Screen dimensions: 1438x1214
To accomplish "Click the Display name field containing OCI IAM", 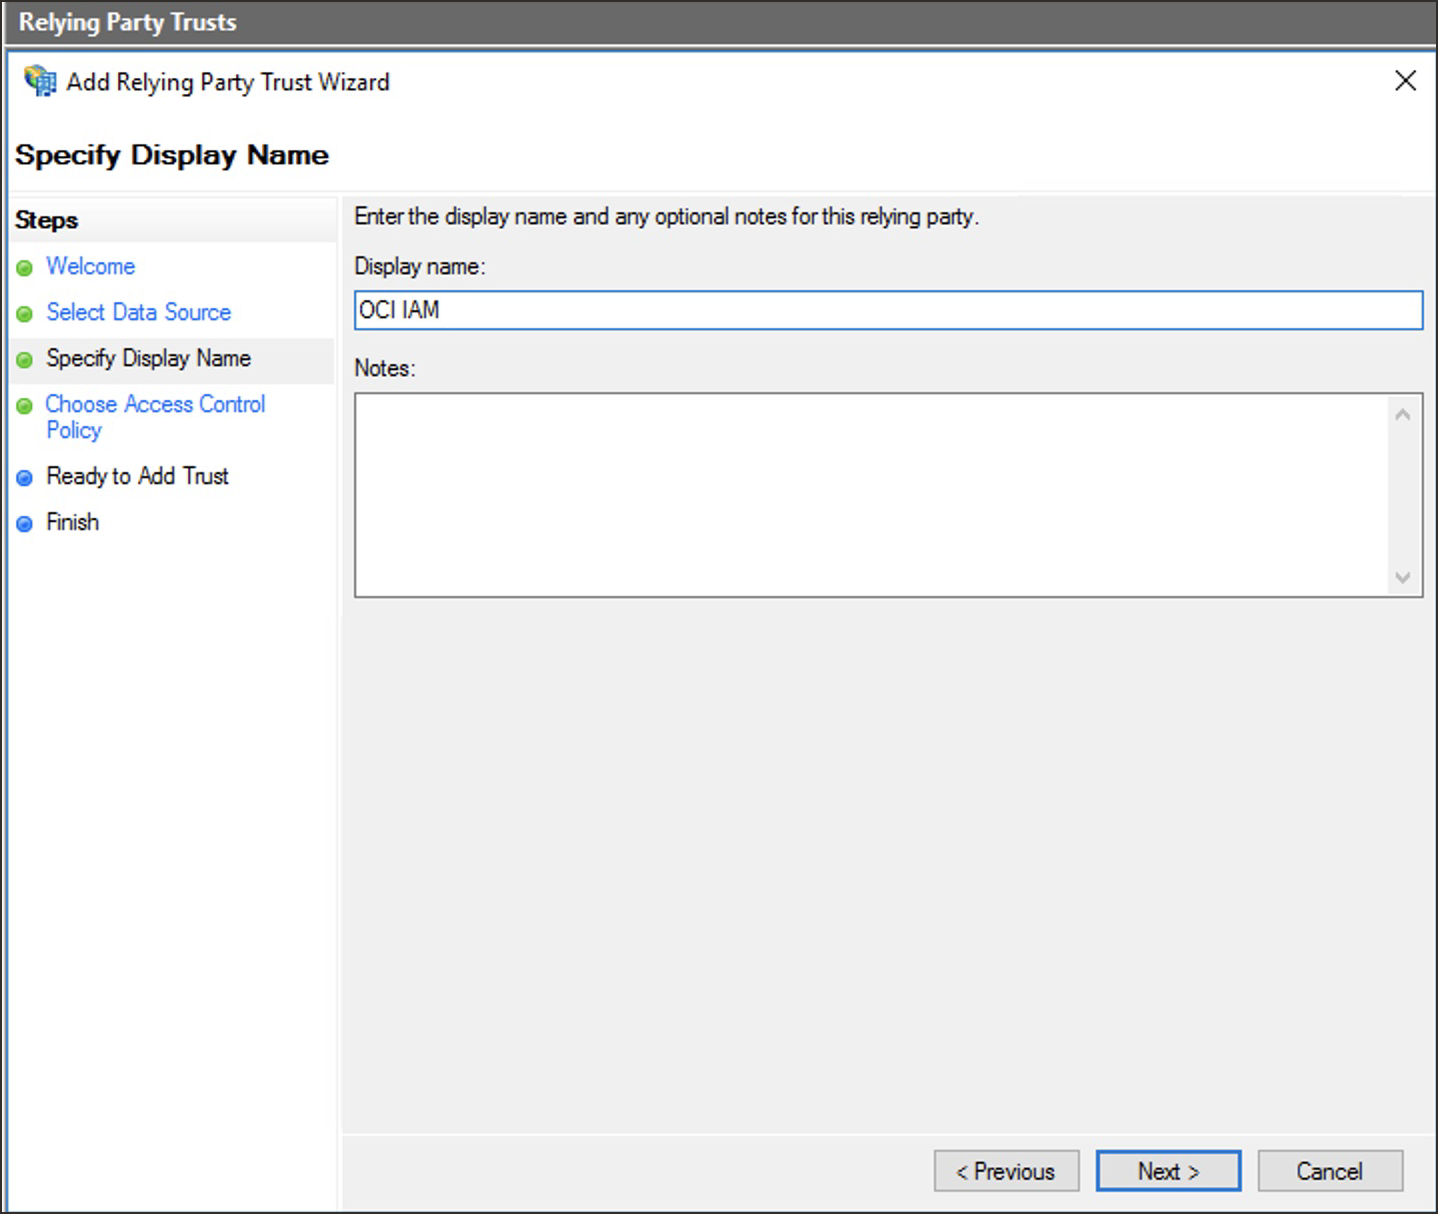I will [888, 311].
